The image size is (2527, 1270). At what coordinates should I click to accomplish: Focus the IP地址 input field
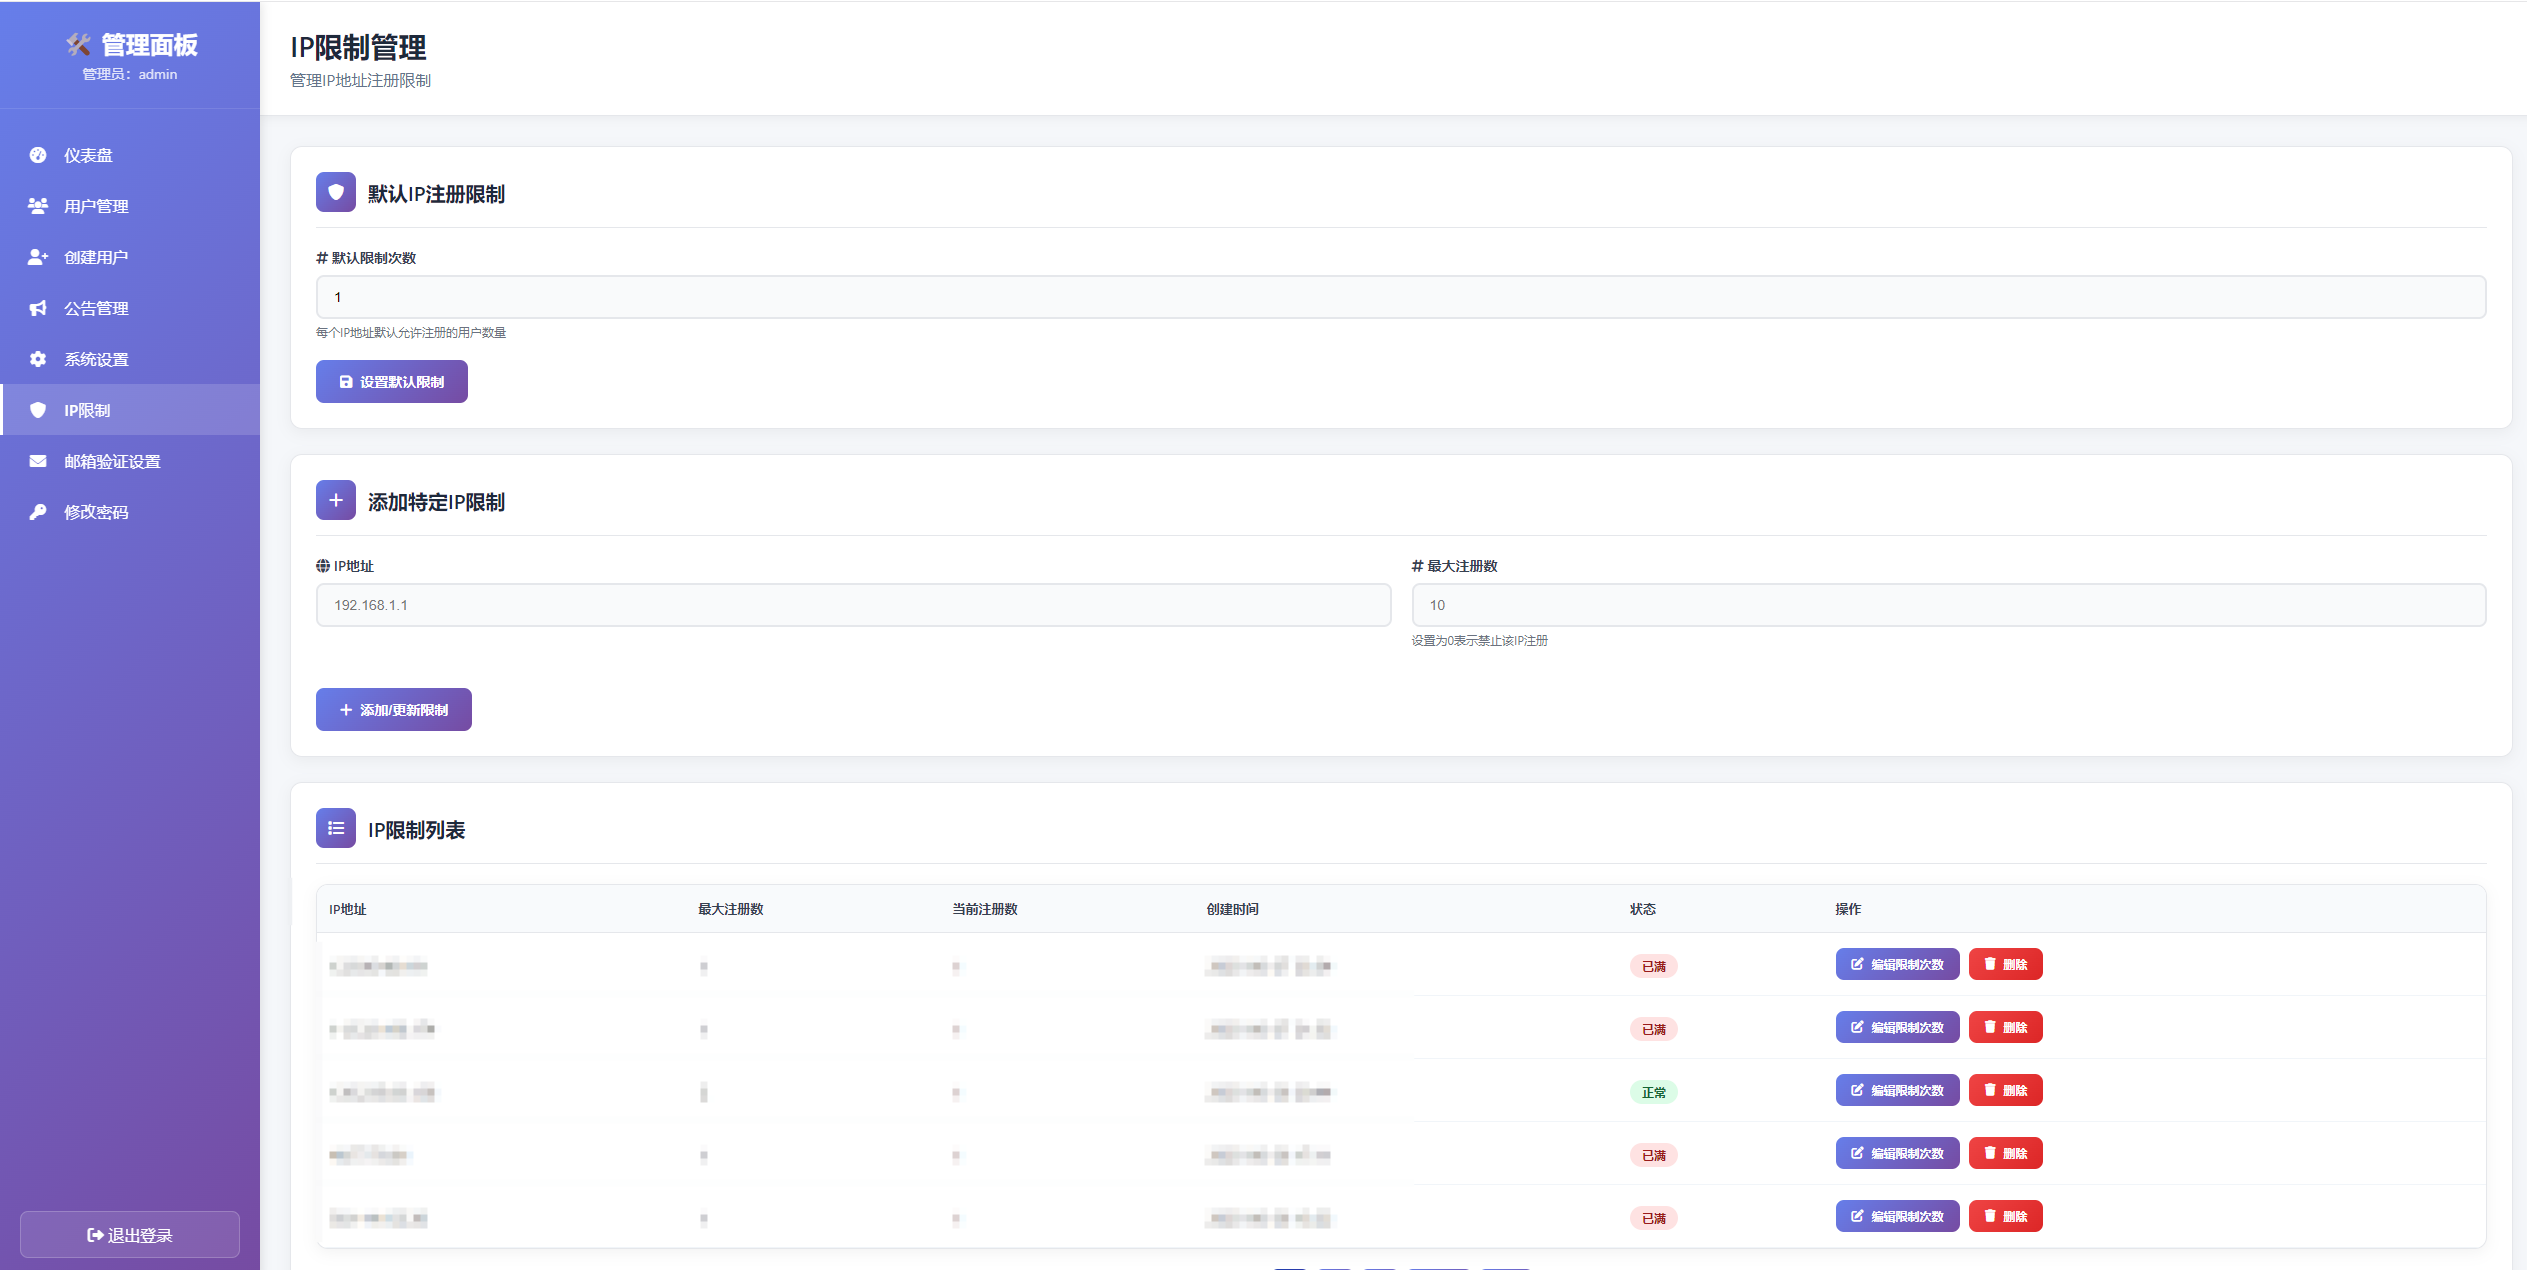(853, 605)
